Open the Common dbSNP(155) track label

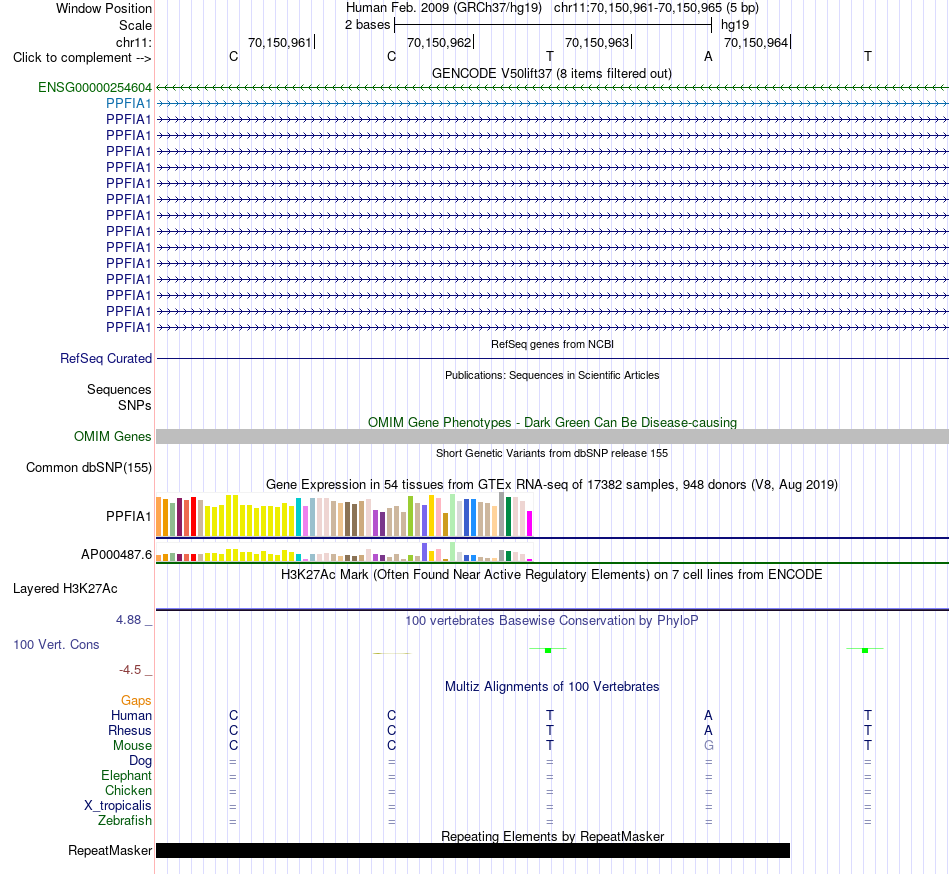click(88, 468)
